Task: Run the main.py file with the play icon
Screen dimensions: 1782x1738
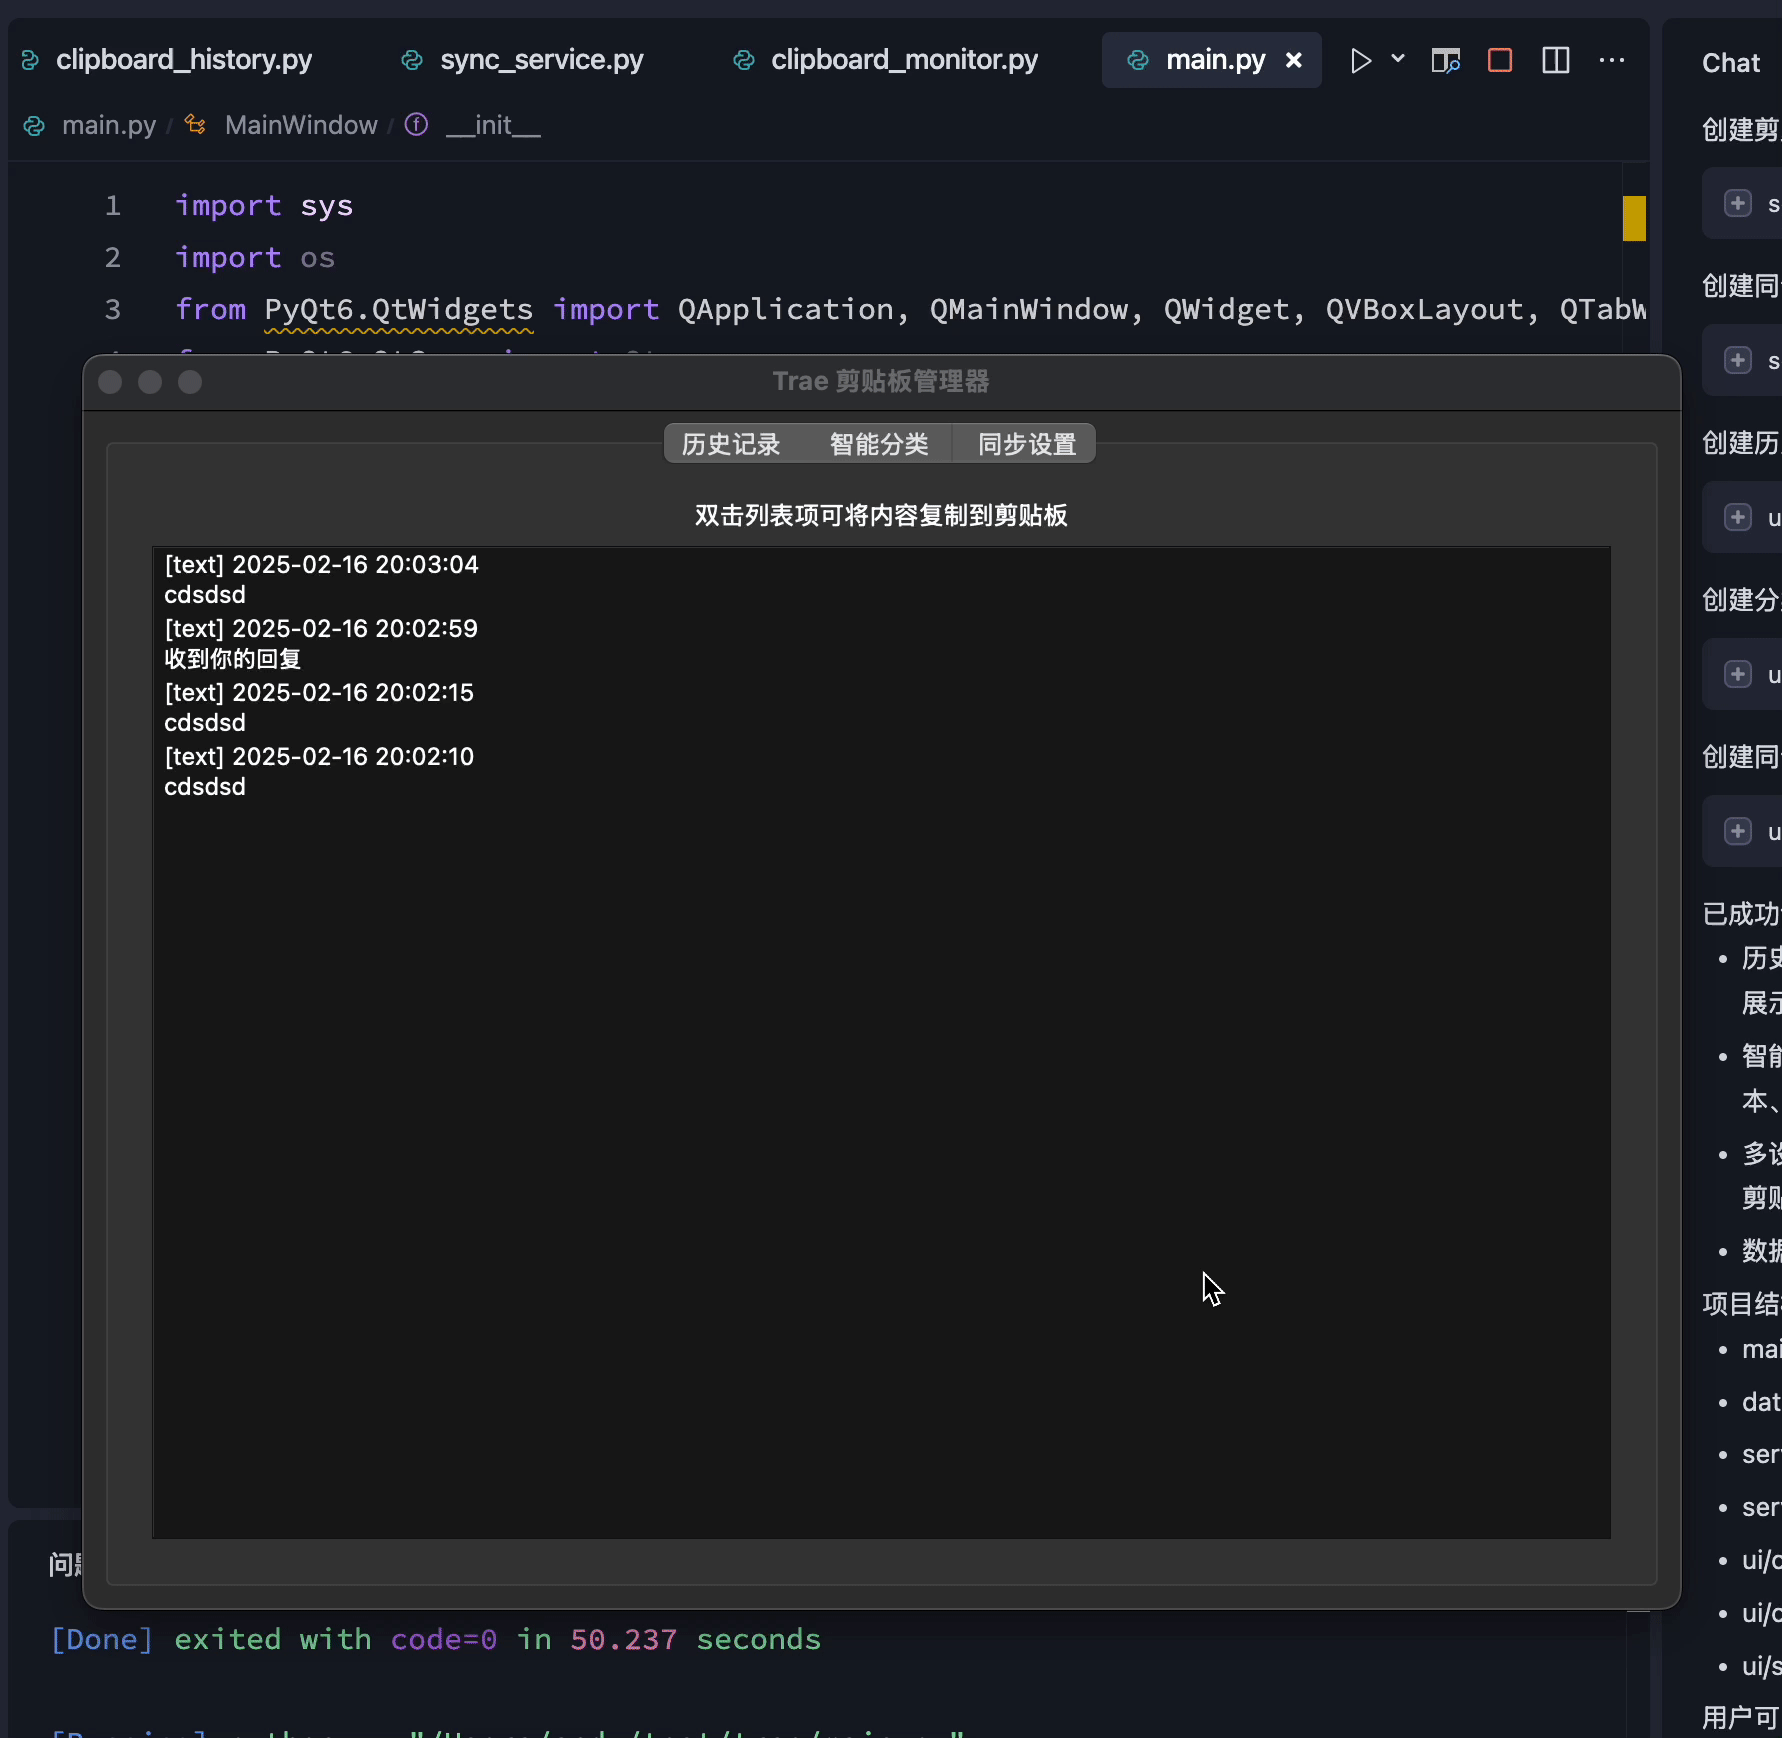Action: 1359,60
